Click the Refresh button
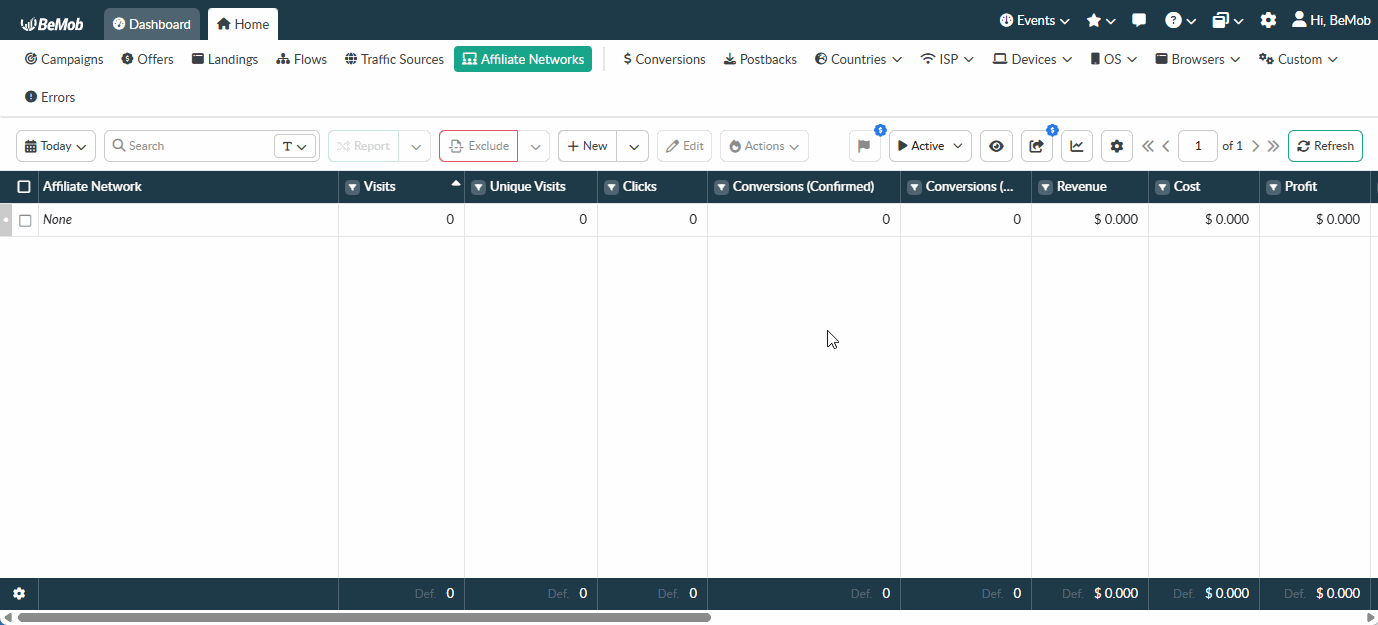Screen dimensions: 1378x625 coord(1325,146)
